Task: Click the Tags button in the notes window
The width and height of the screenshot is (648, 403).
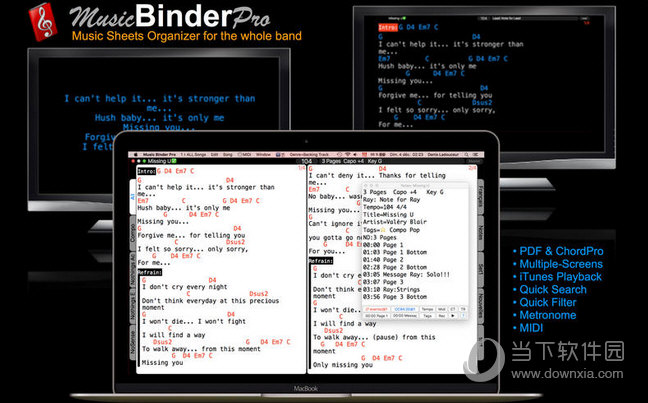Action: 427,316
